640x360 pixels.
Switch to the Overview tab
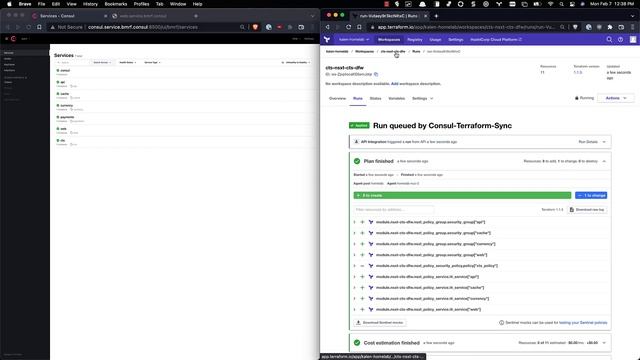[337, 98]
